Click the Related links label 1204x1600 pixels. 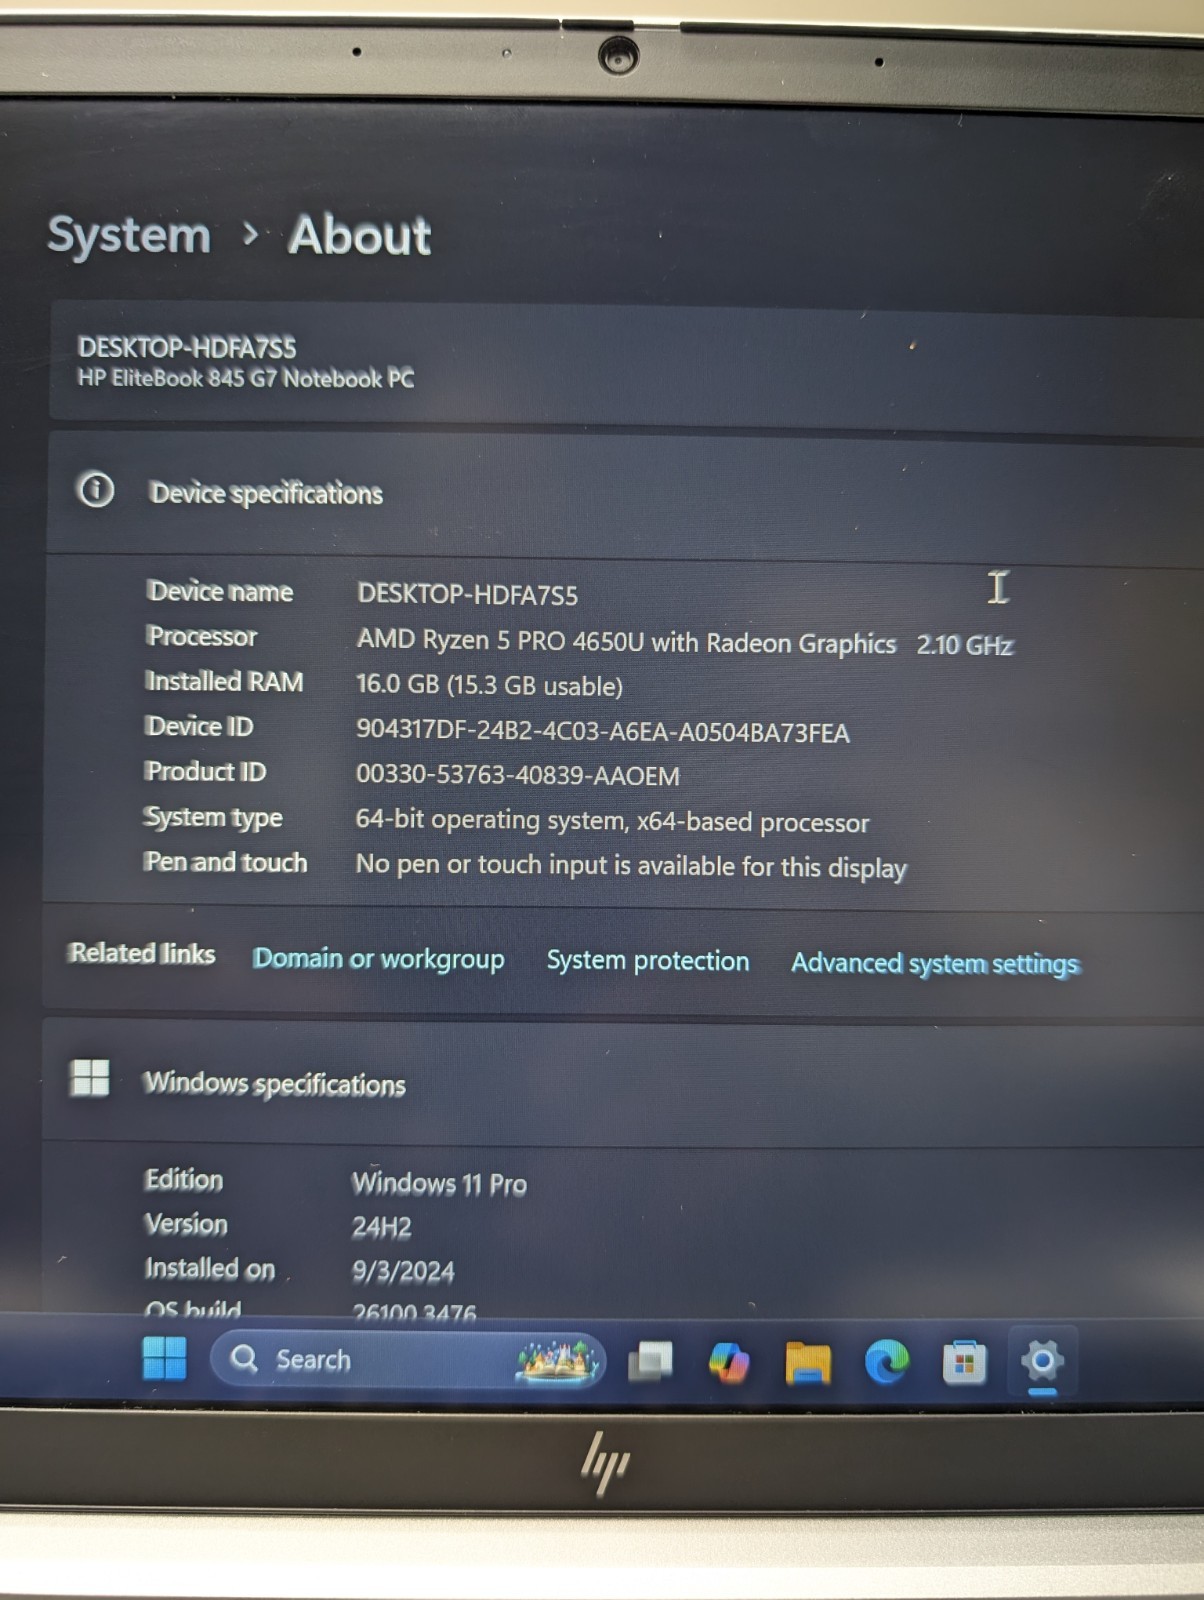[x=142, y=953]
